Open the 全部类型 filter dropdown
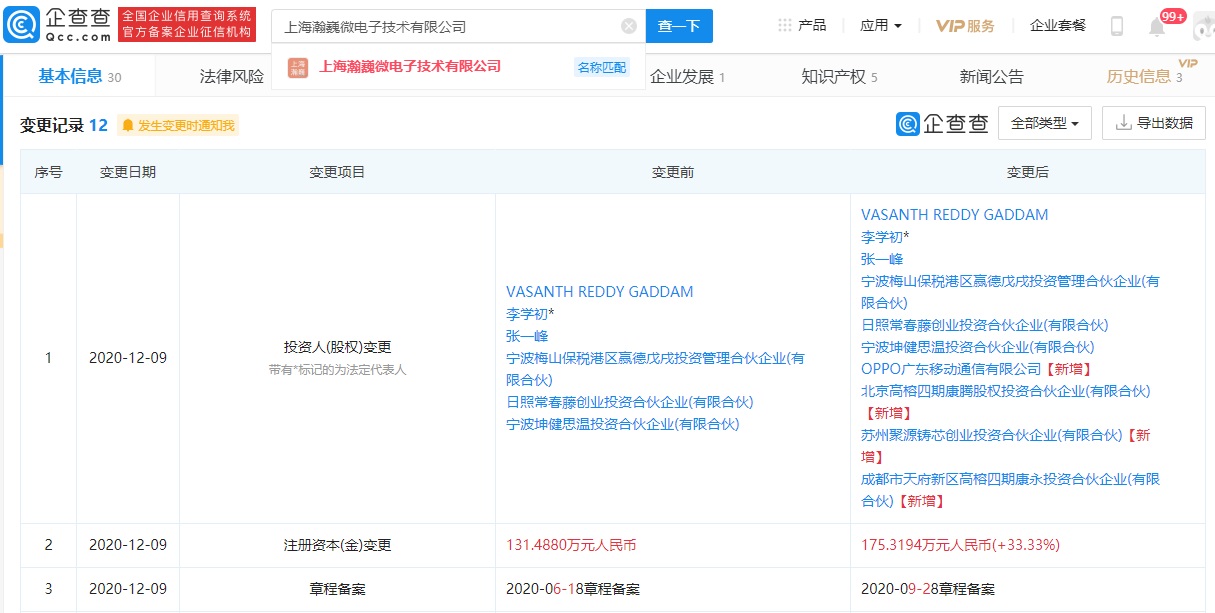Image resolution: width=1215 pixels, height=613 pixels. (1045, 124)
